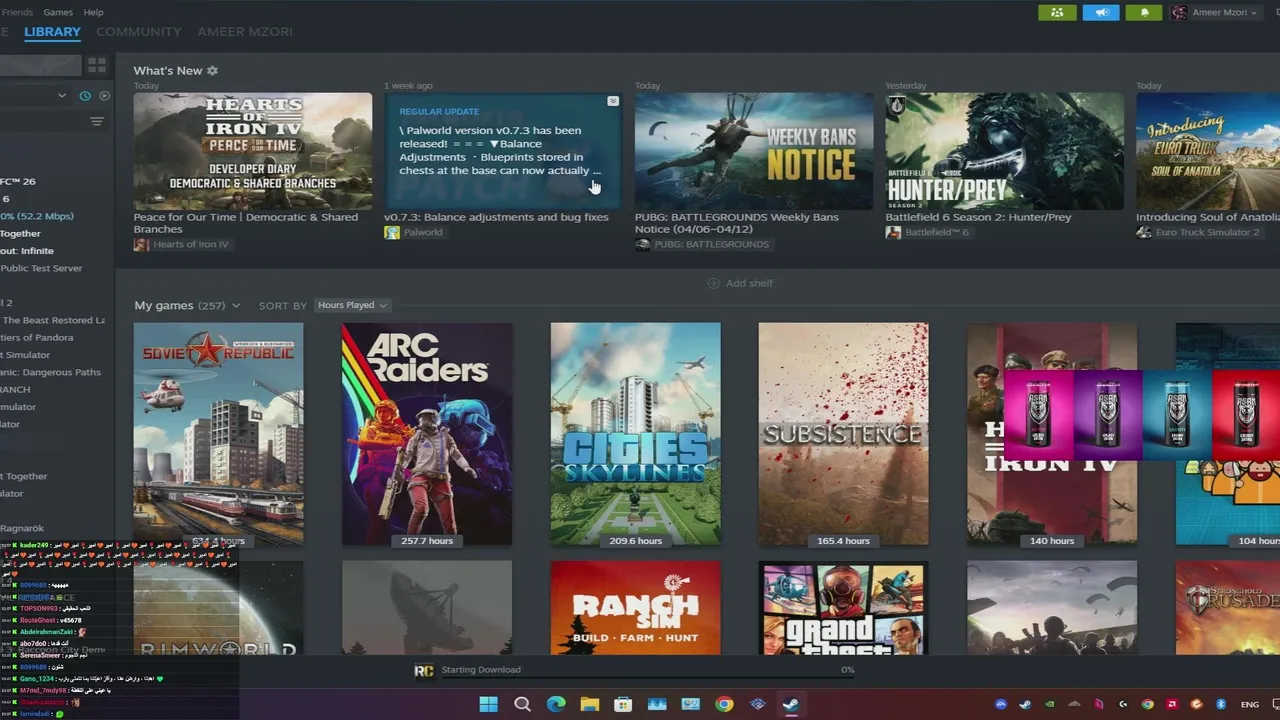Open Cities Skylines game cover

pos(635,434)
